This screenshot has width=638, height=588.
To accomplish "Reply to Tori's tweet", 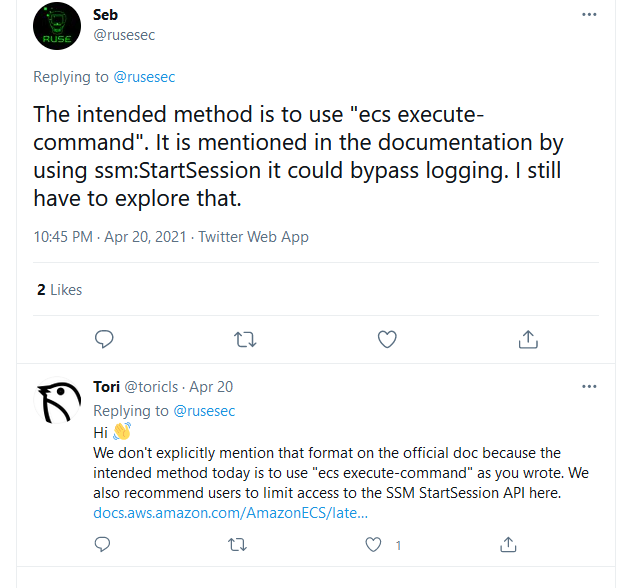I will pyautogui.click(x=102, y=545).
